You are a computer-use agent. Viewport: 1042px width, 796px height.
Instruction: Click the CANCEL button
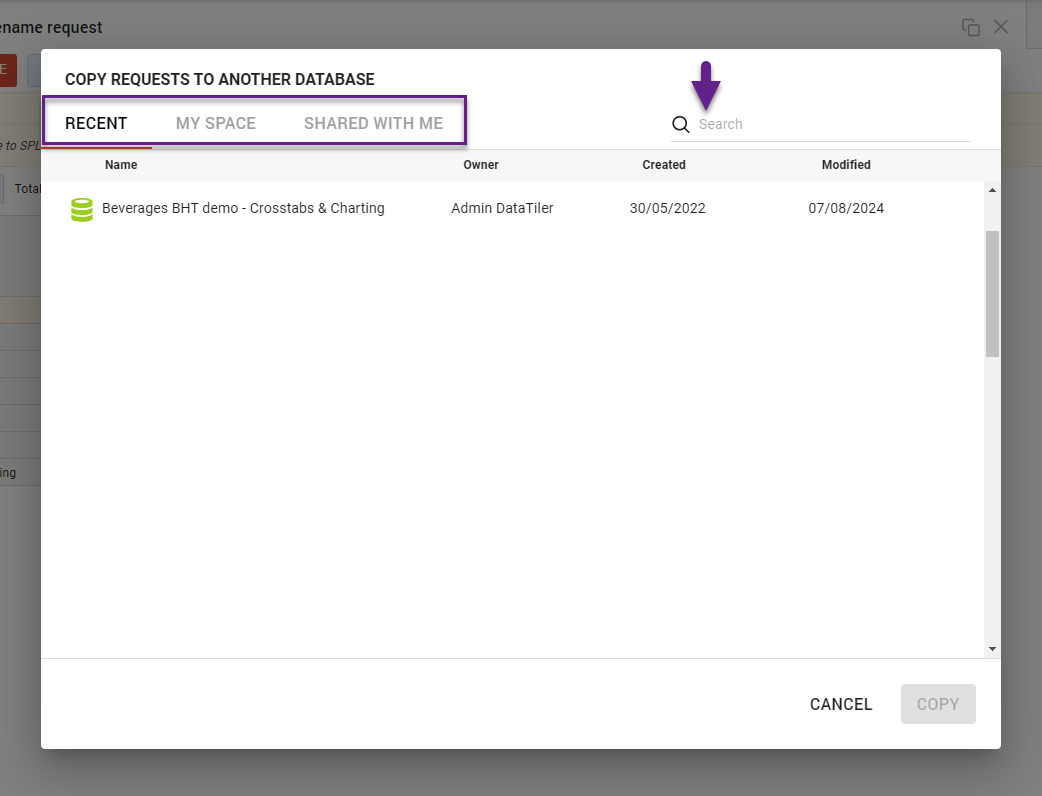pyautogui.click(x=840, y=704)
